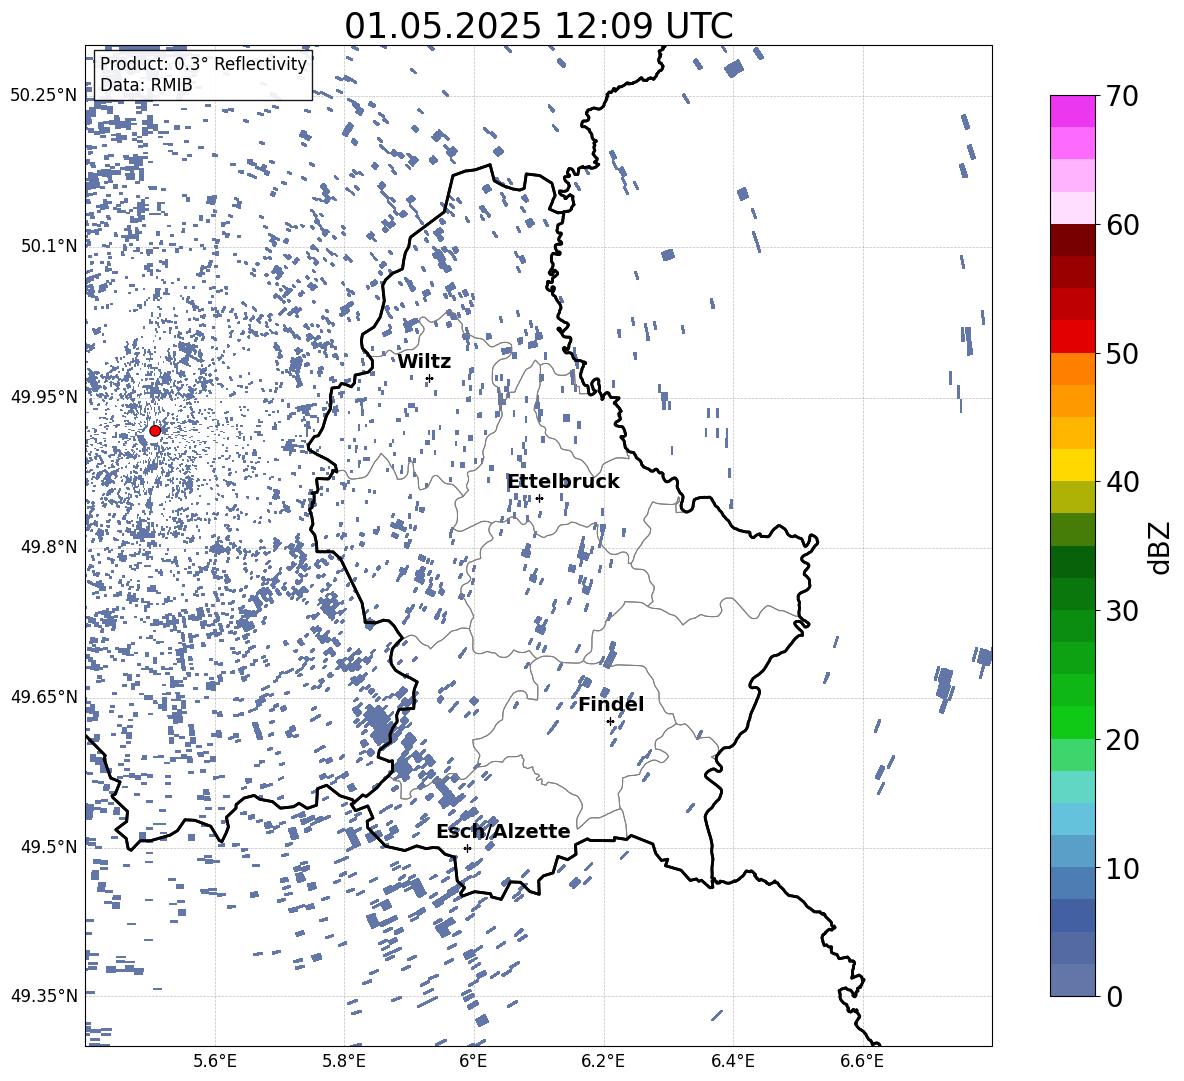Image resolution: width=1184 pixels, height=1081 pixels.
Task: Click the 6.4°E longitude label
Action: 732,1061
